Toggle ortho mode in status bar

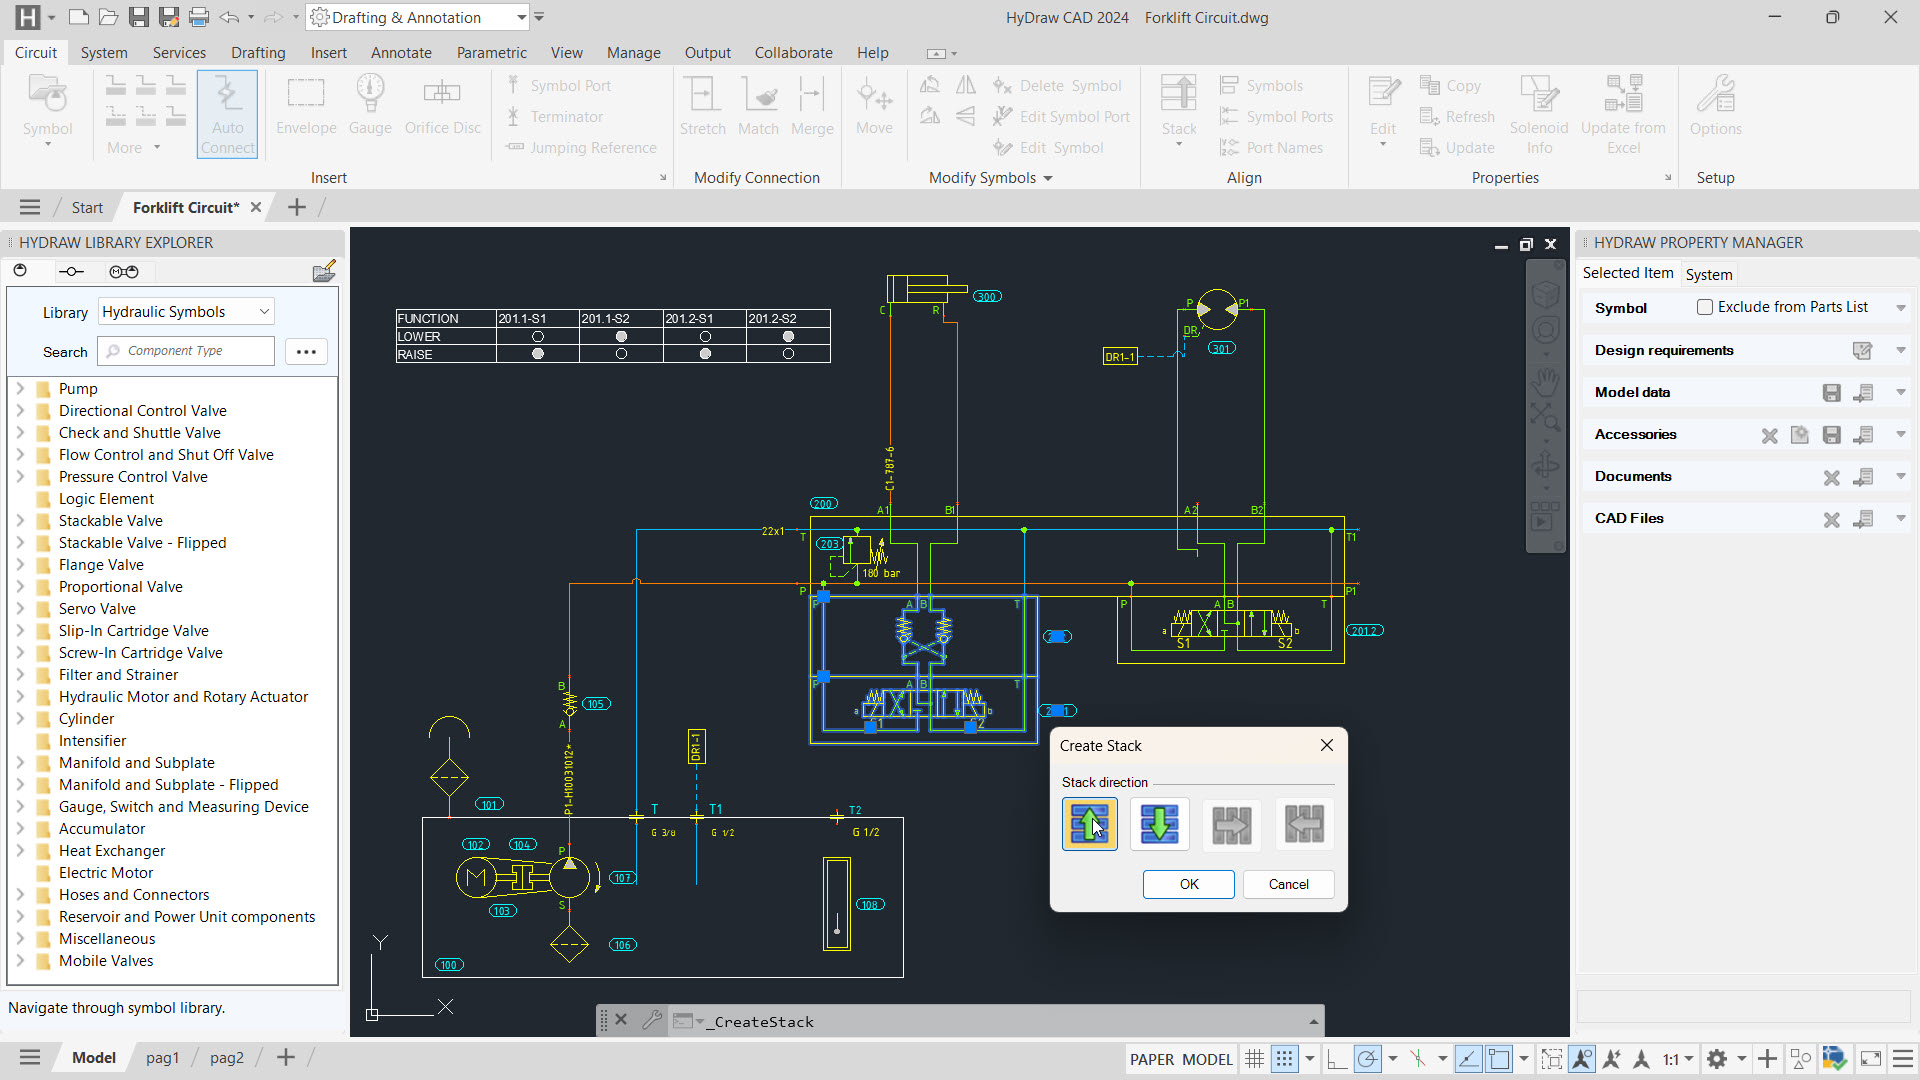pyautogui.click(x=1336, y=1058)
